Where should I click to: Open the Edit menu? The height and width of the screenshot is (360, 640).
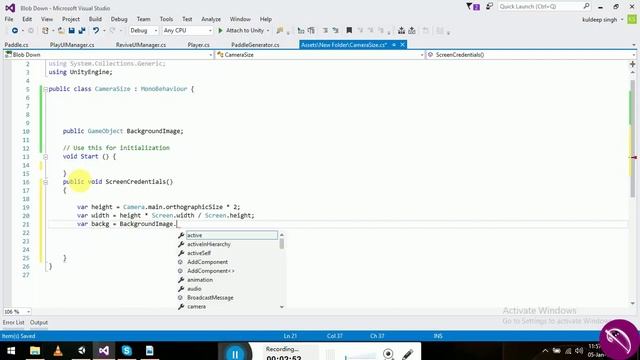(x=27, y=19)
